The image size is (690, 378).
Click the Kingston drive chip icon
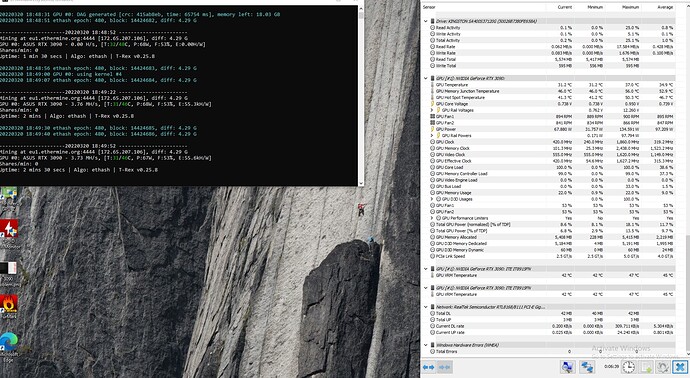433,21
